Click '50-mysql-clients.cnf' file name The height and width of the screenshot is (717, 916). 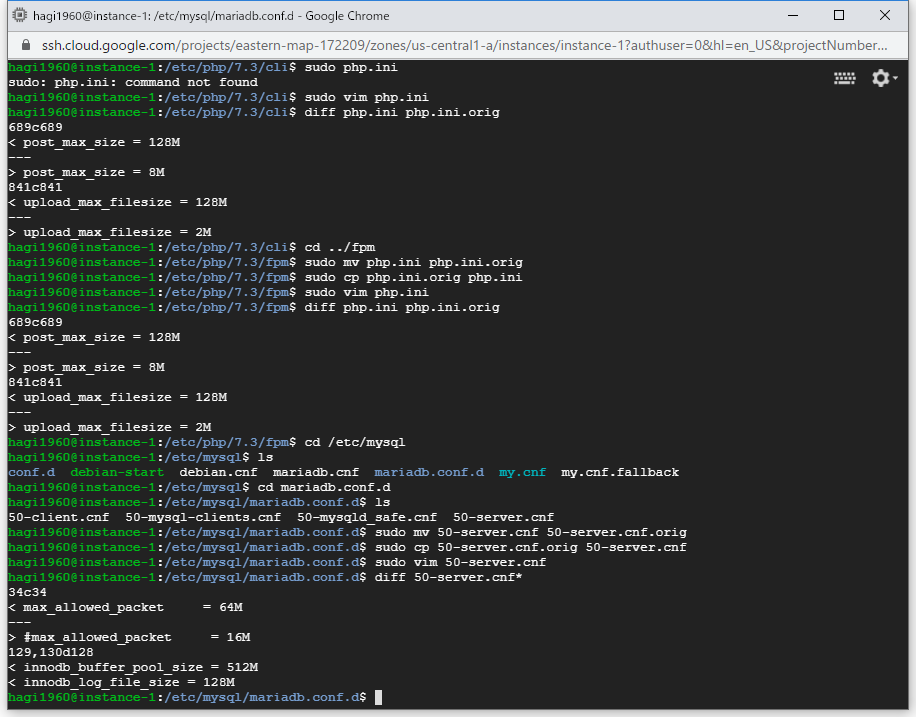click(x=203, y=517)
